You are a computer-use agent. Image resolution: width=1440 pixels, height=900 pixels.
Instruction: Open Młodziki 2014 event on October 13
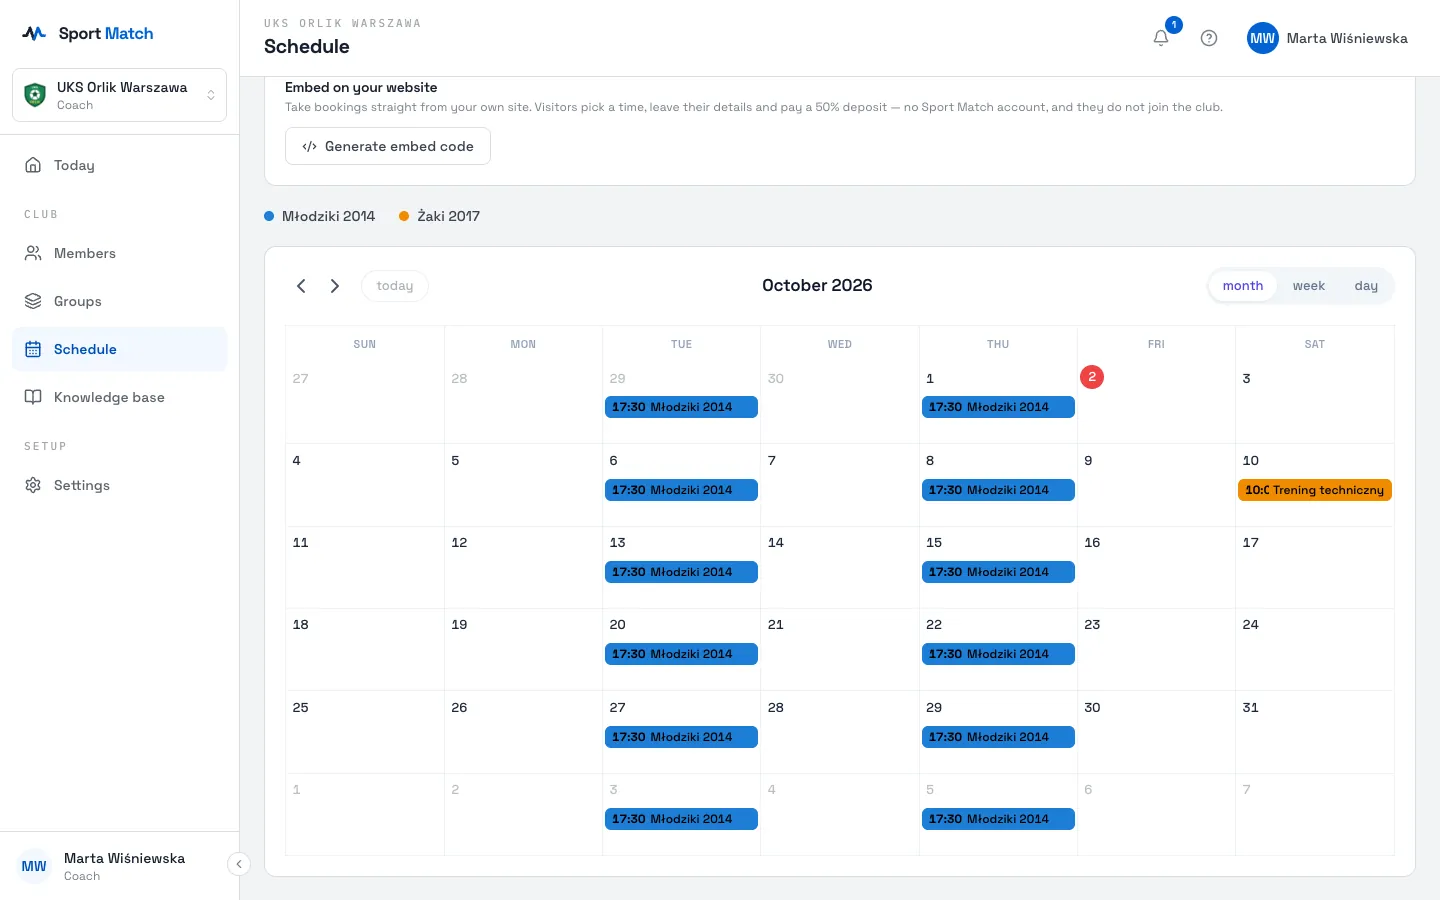click(x=681, y=572)
